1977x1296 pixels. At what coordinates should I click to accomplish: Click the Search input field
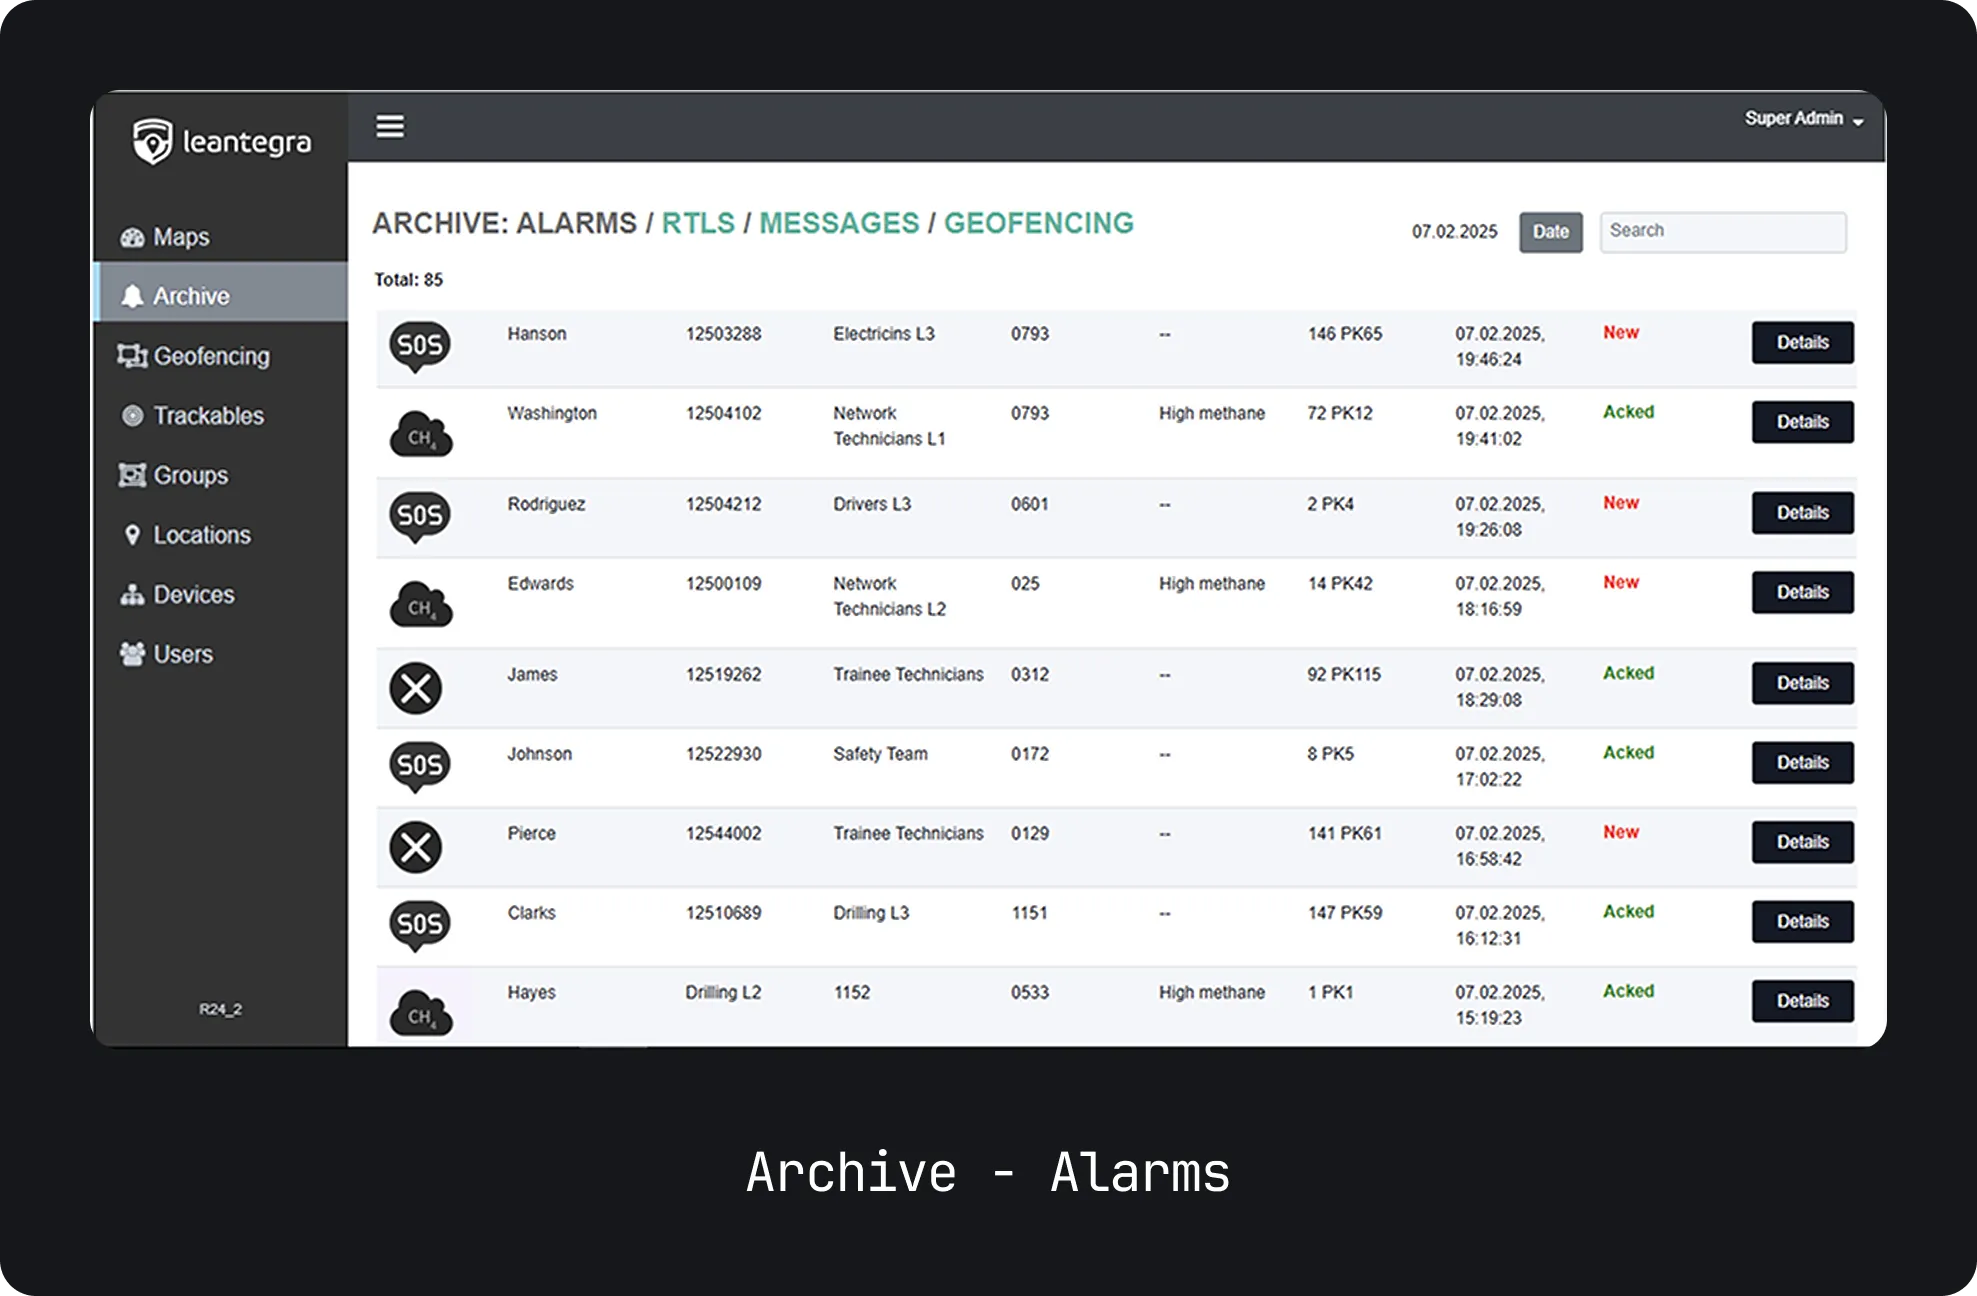click(1722, 231)
